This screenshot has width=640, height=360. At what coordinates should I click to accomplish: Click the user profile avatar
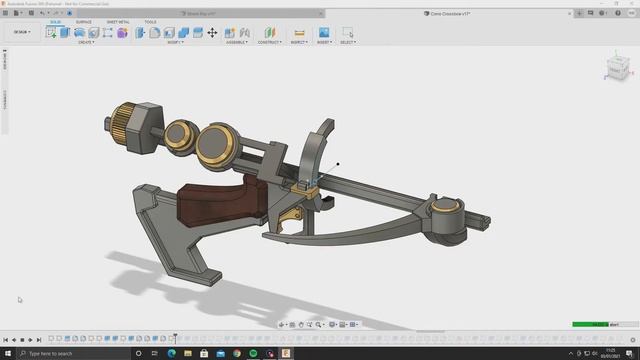pos(631,13)
